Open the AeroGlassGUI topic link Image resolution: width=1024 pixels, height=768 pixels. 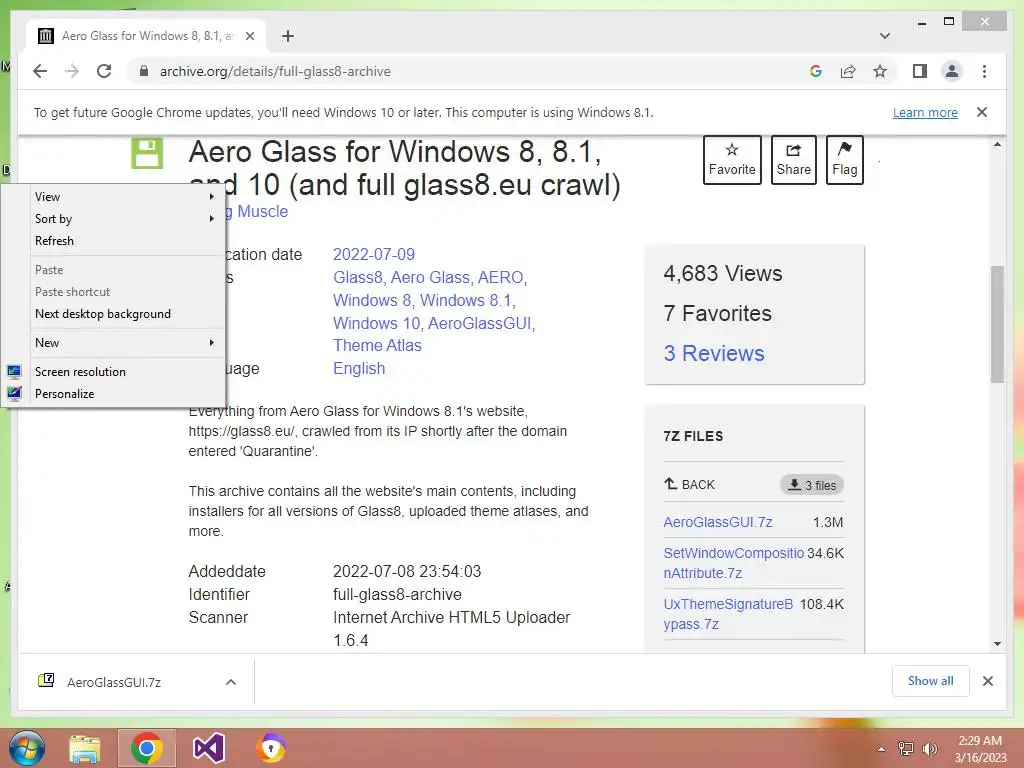[x=480, y=323]
